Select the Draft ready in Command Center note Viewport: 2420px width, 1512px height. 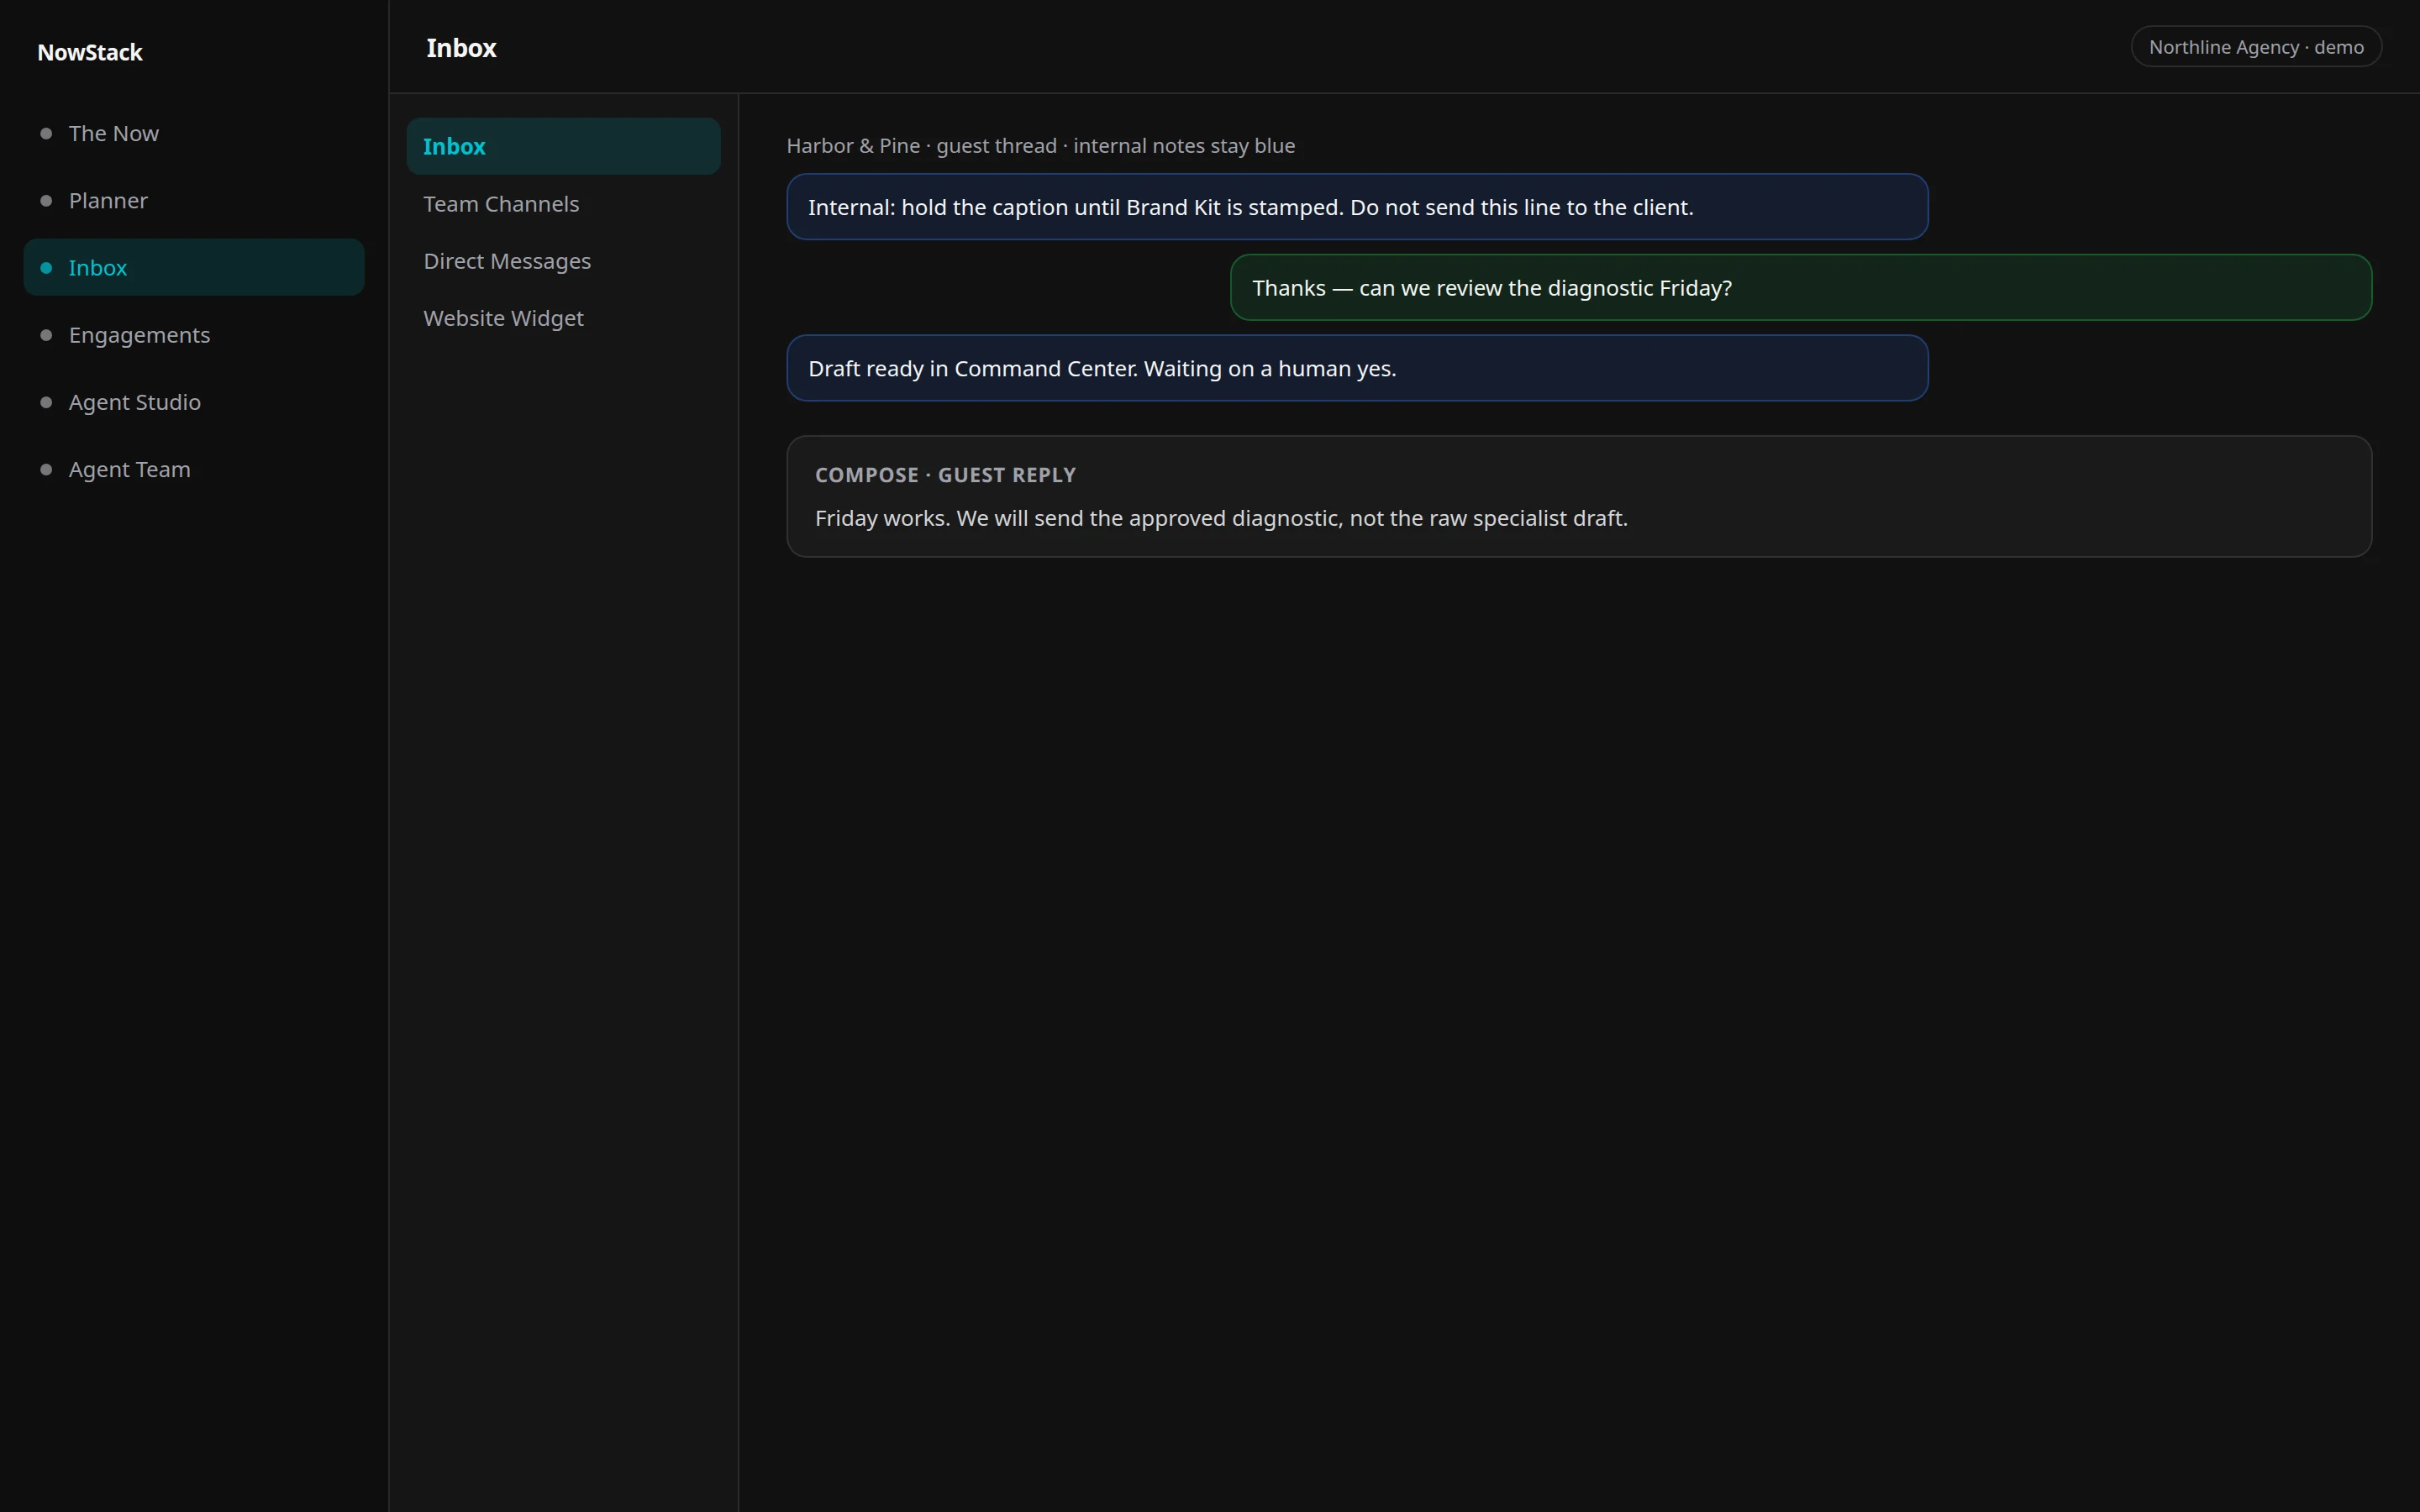(x=1357, y=368)
